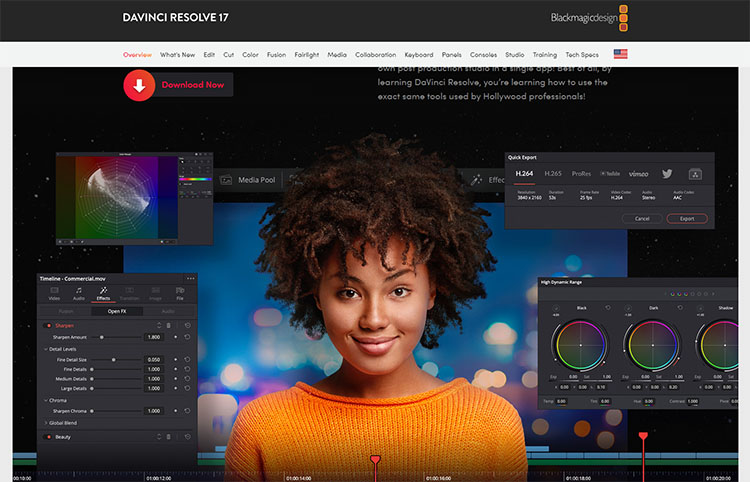Screen dimensions: 750x482
Task: Toggle the Beauty effect on/off switch
Action: click(47, 437)
